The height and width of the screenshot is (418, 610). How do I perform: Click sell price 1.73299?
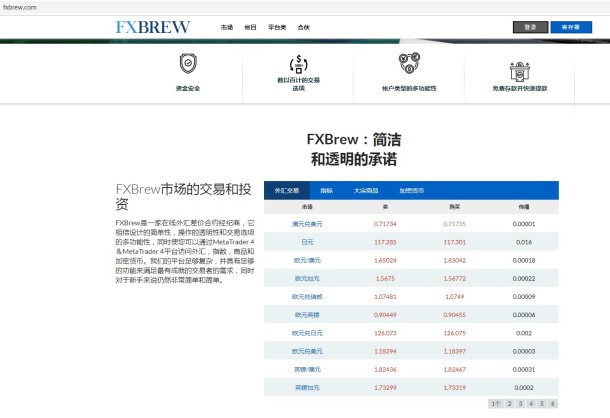point(385,388)
